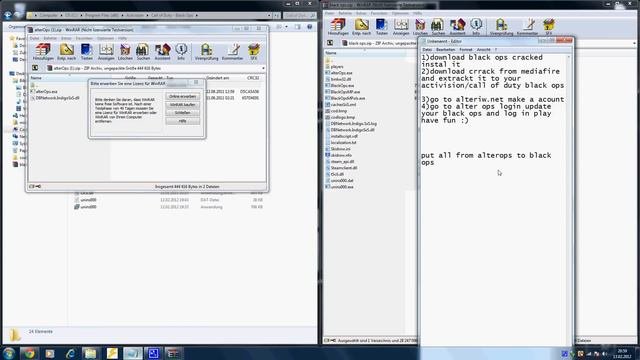Click Kommentar icon in alterOps WinRAR window
The image size is (640, 360).
click(232, 52)
